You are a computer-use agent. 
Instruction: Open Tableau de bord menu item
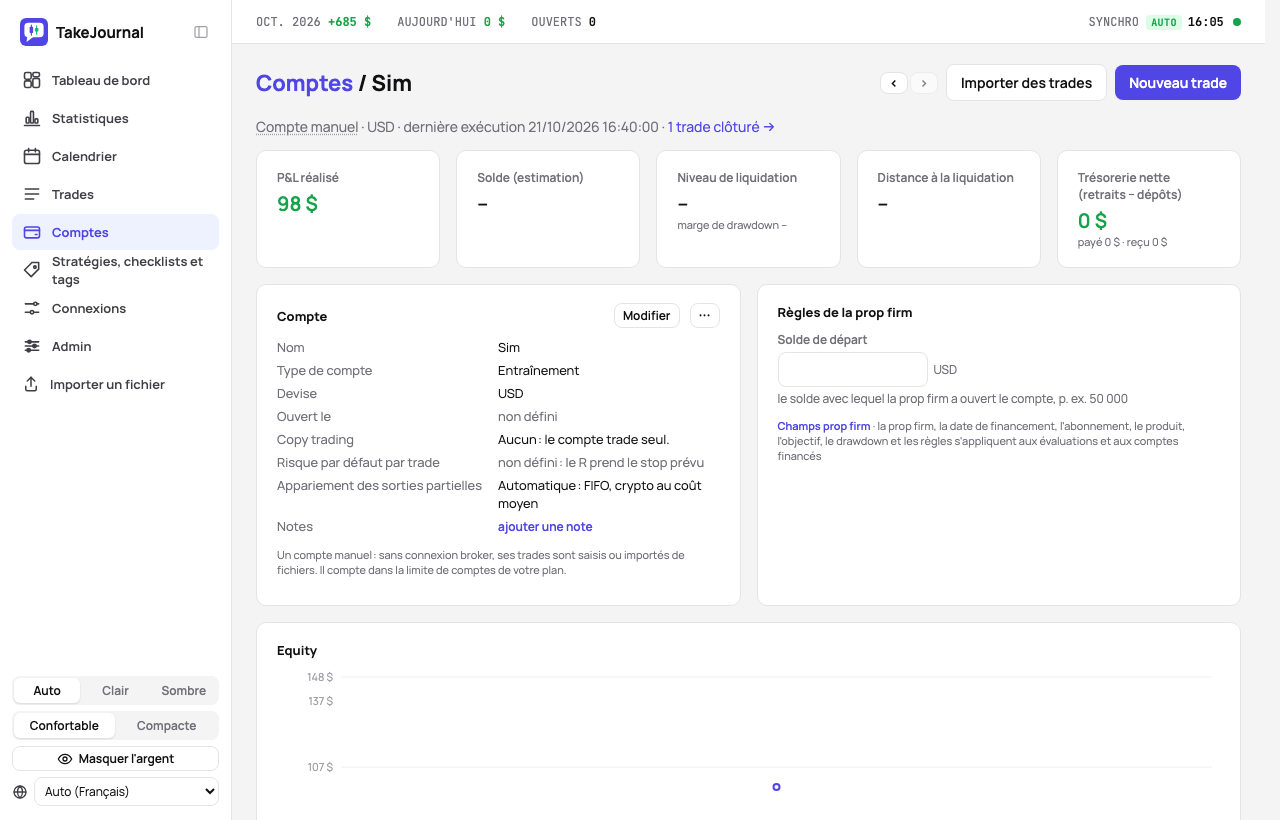tap(116, 80)
